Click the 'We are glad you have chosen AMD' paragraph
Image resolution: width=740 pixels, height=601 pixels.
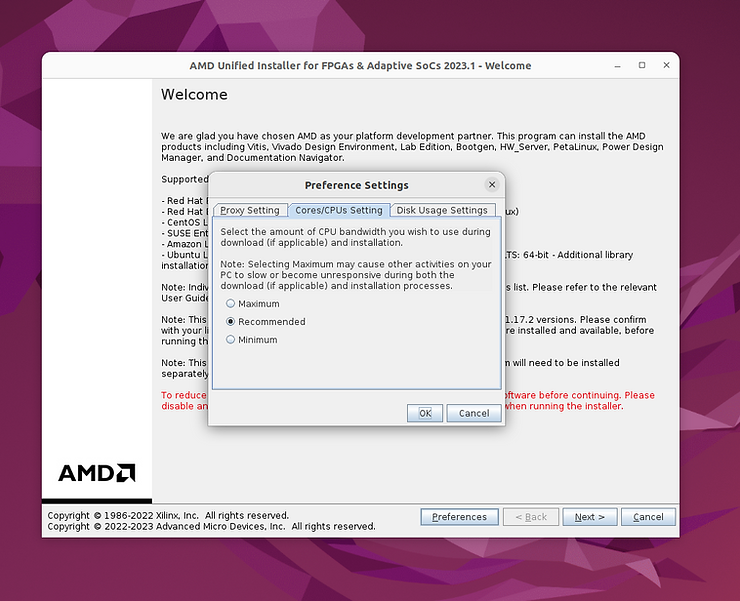click(412, 147)
